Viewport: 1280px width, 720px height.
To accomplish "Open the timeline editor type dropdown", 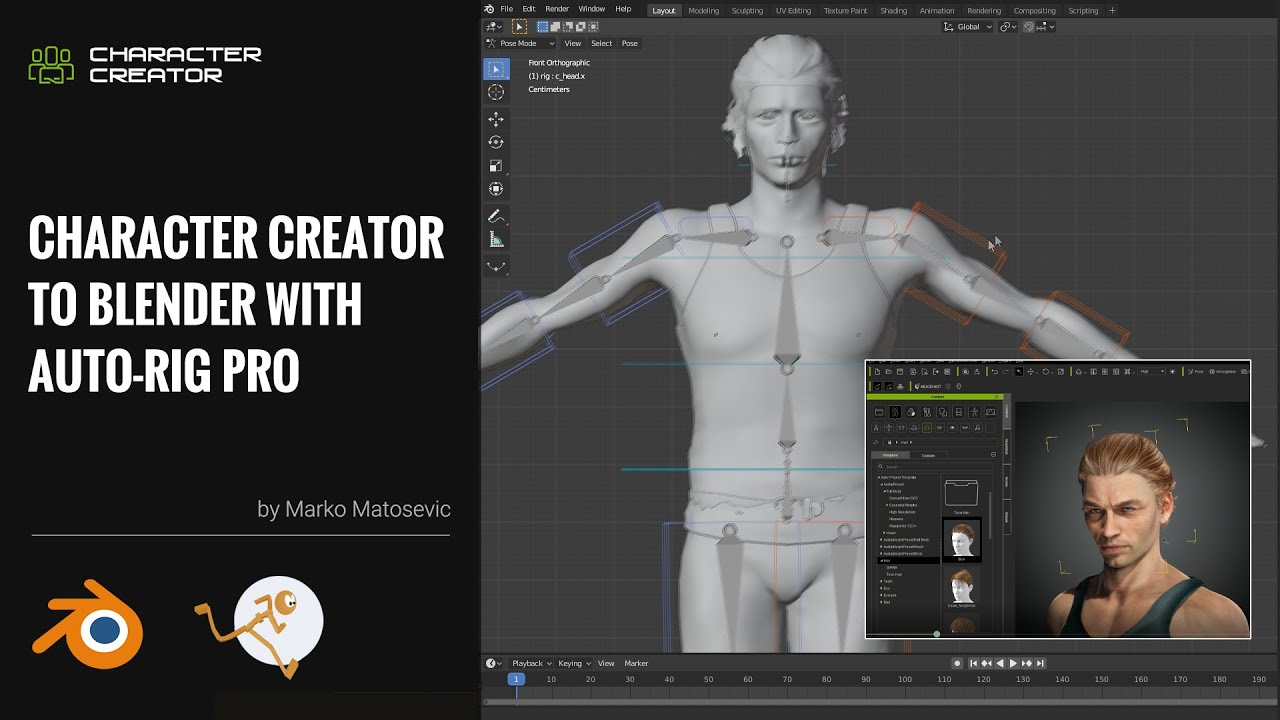I will 494,663.
